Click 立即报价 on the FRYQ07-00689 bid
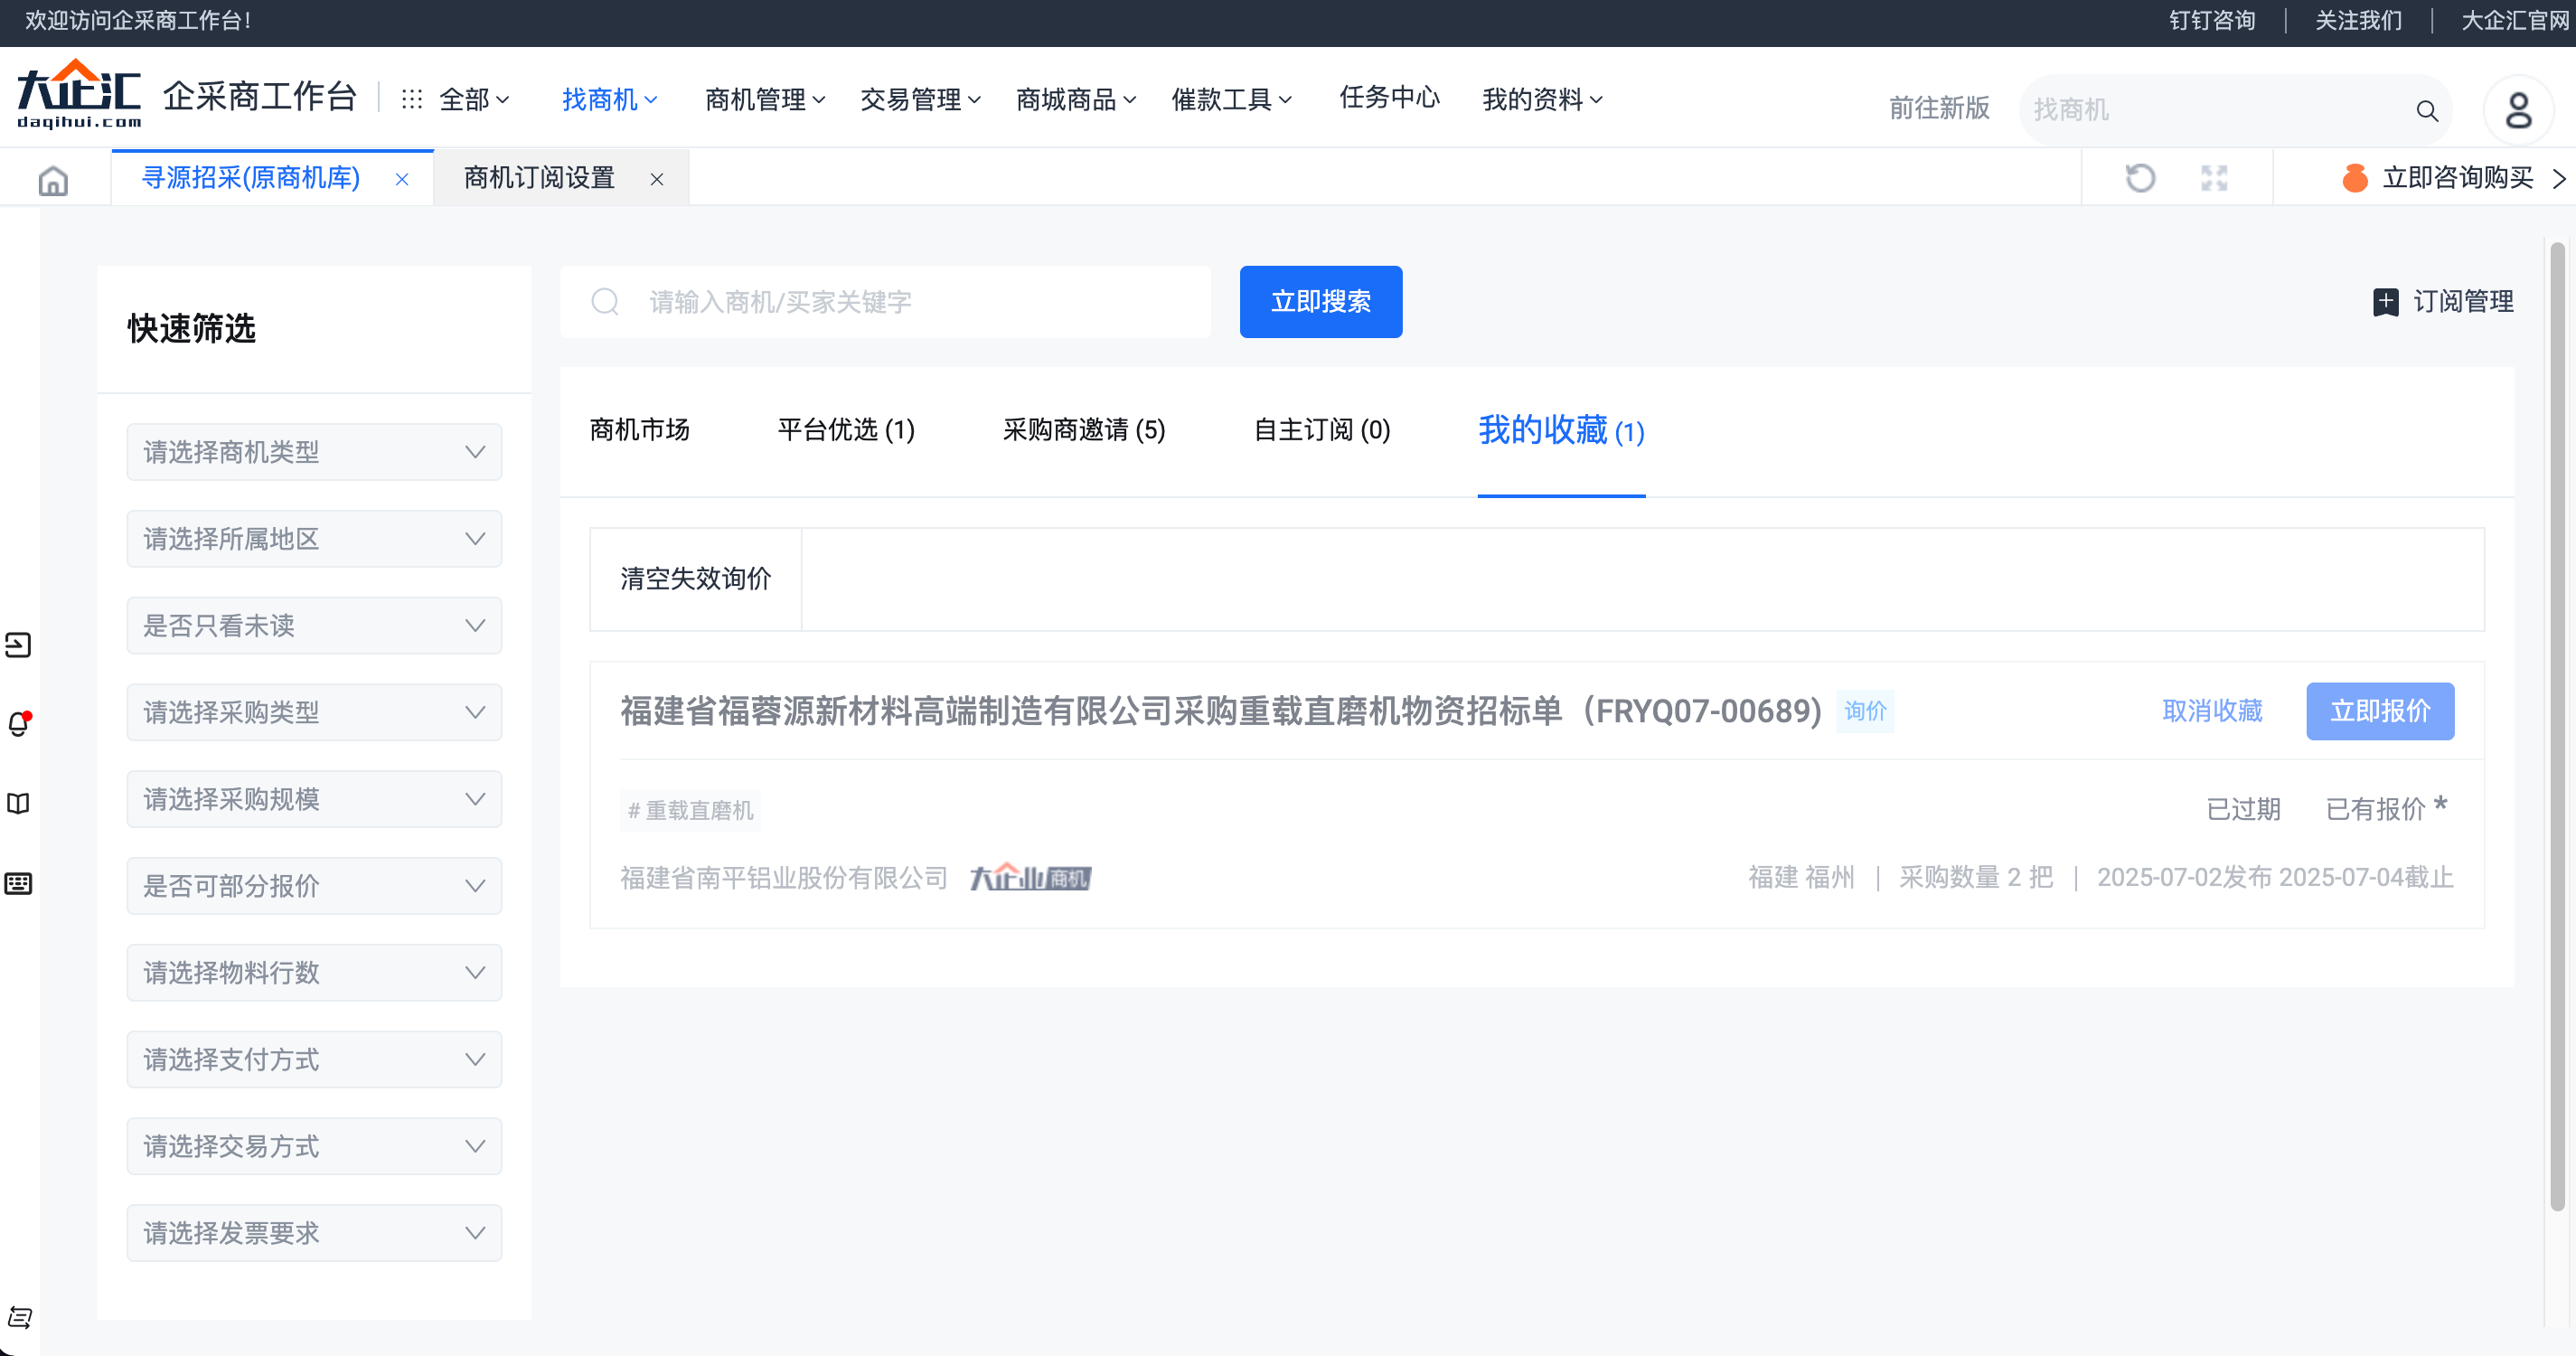2576x1356 pixels. pyautogui.click(x=2380, y=711)
